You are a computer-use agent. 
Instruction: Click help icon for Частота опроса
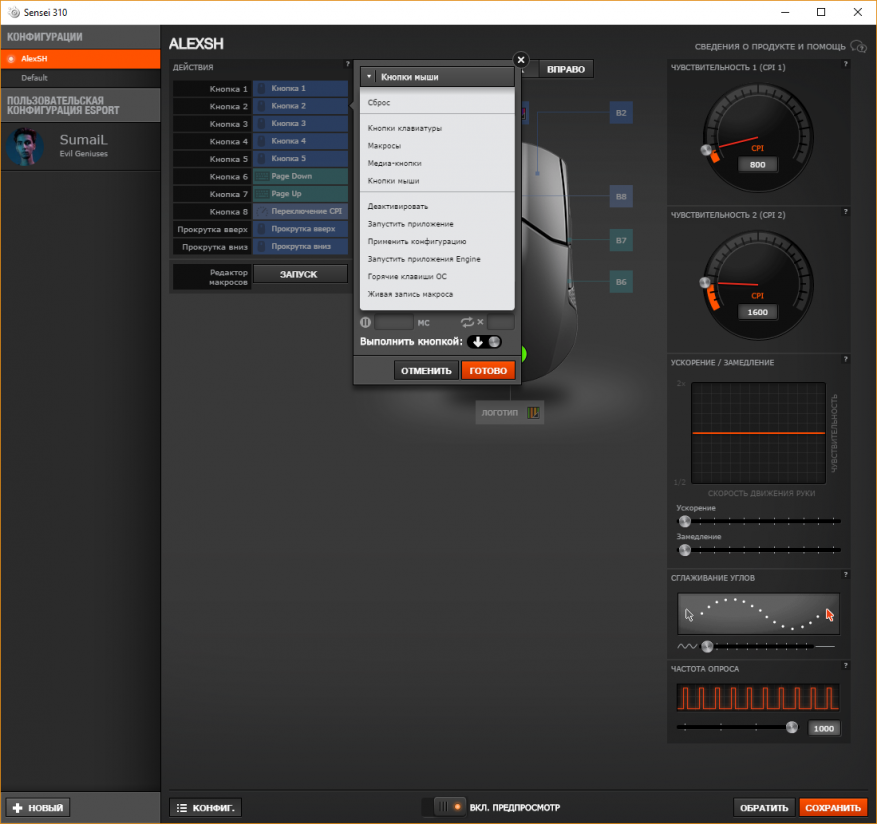845,666
